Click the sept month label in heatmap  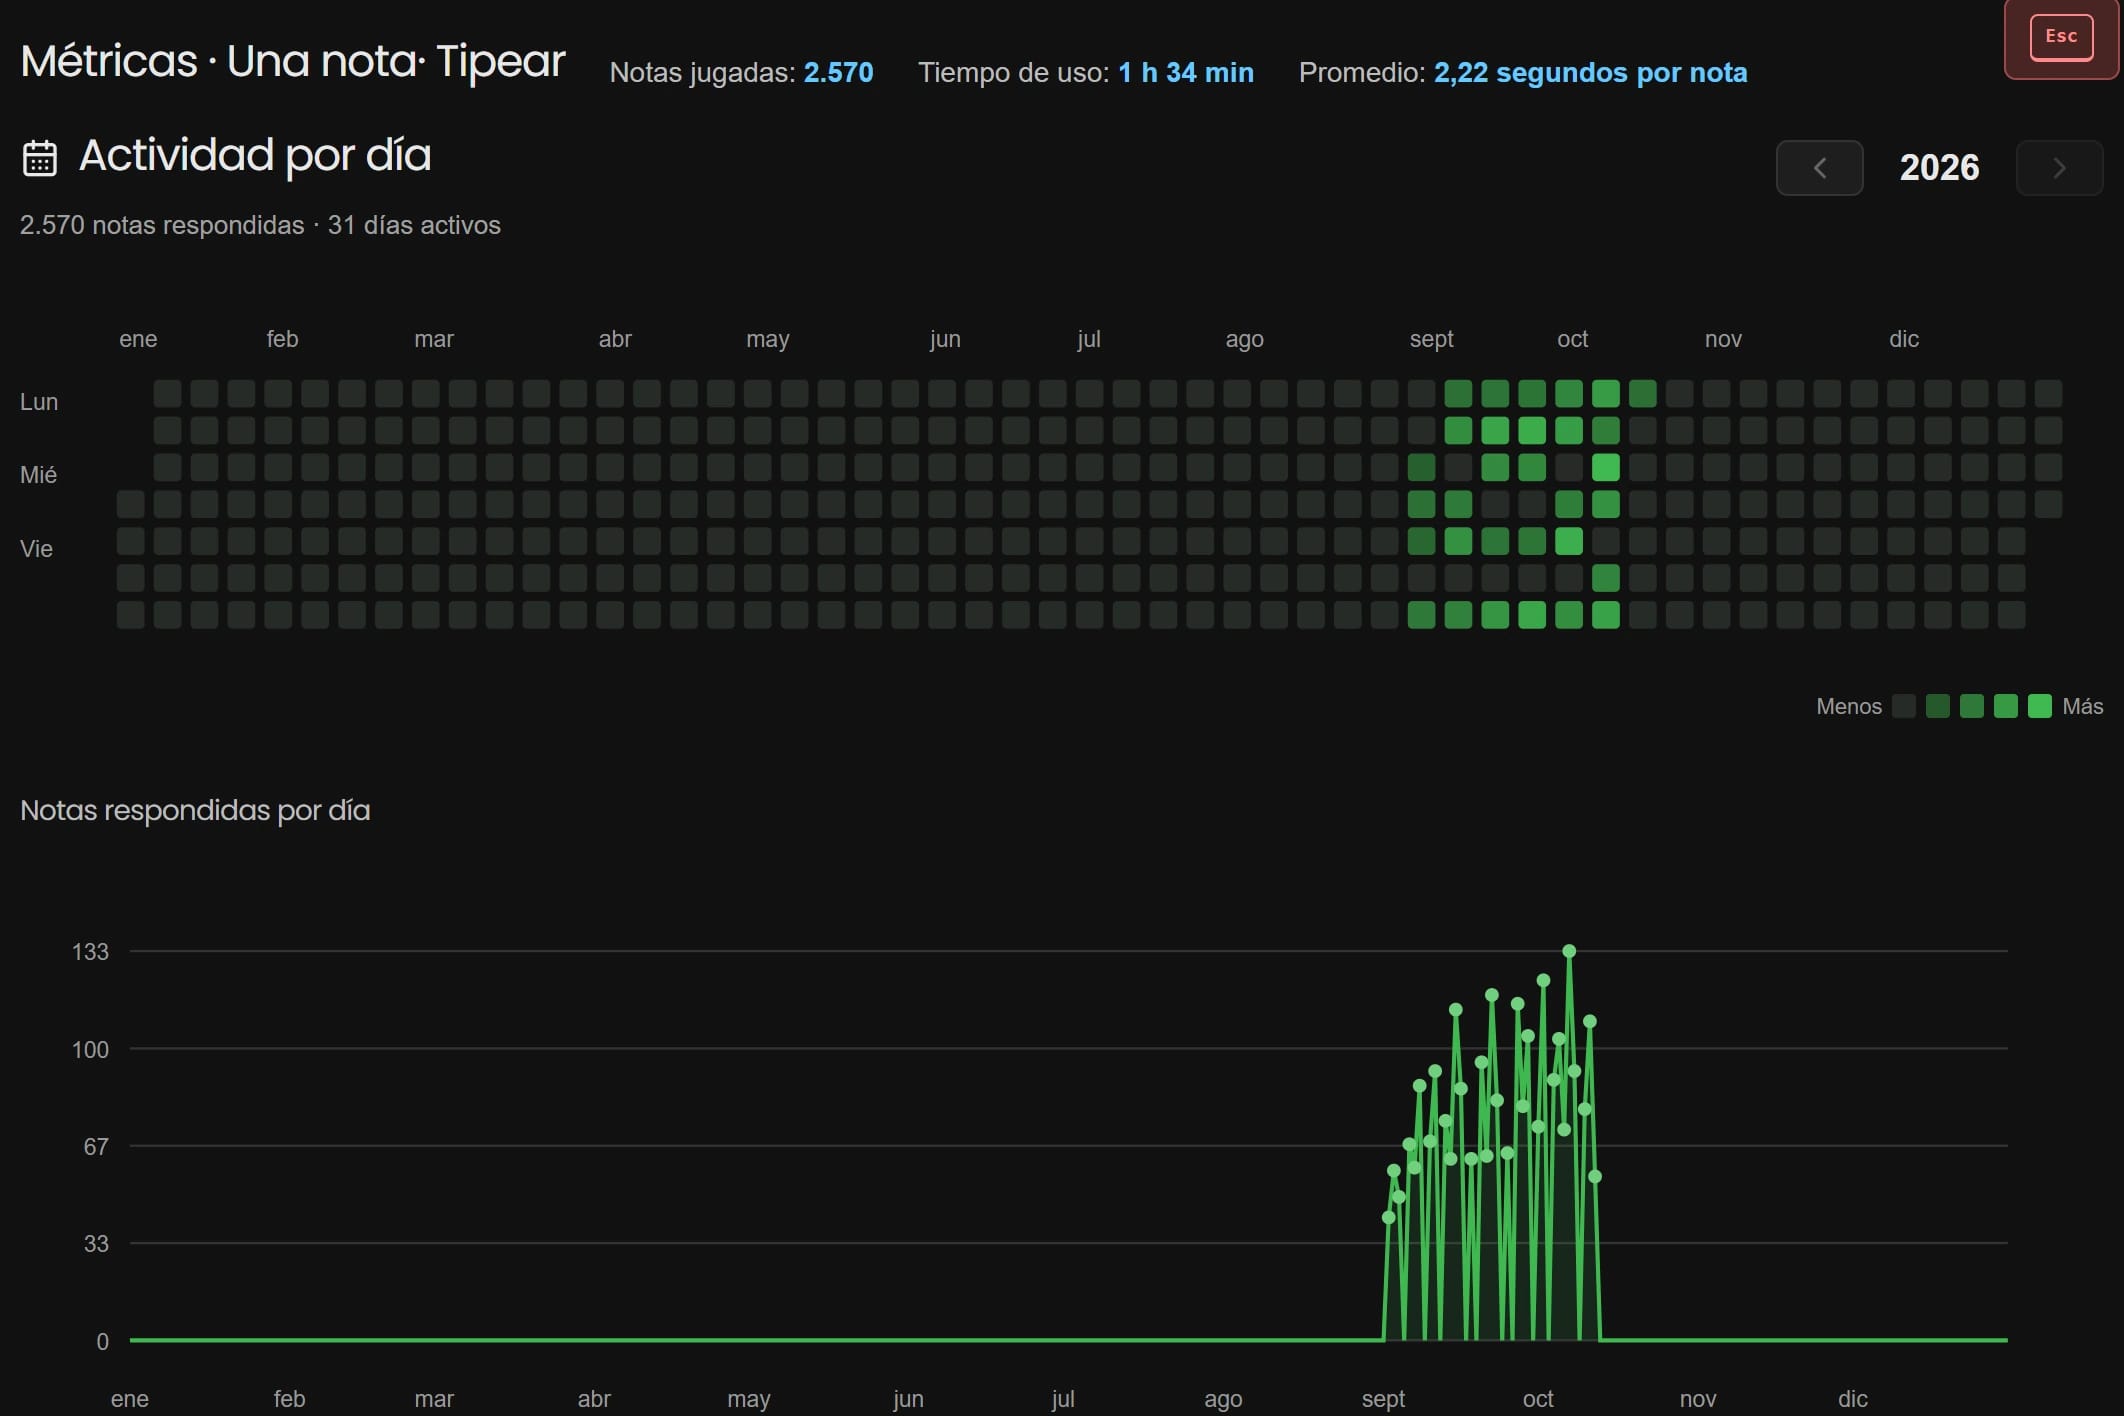click(x=1431, y=339)
